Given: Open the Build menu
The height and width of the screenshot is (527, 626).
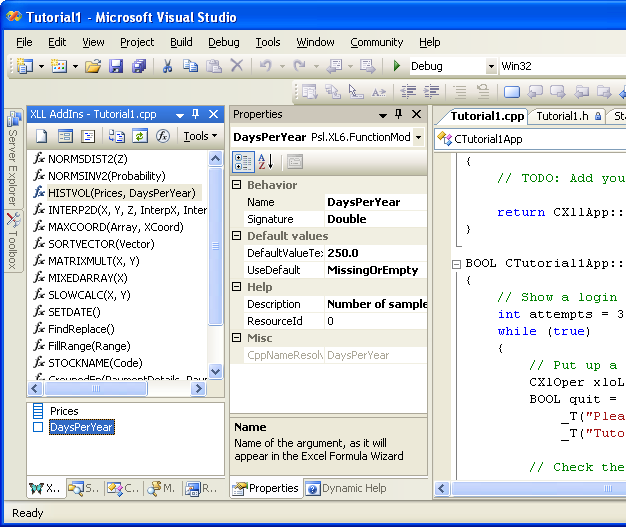Looking at the screenshot, I should pos(181,42).
